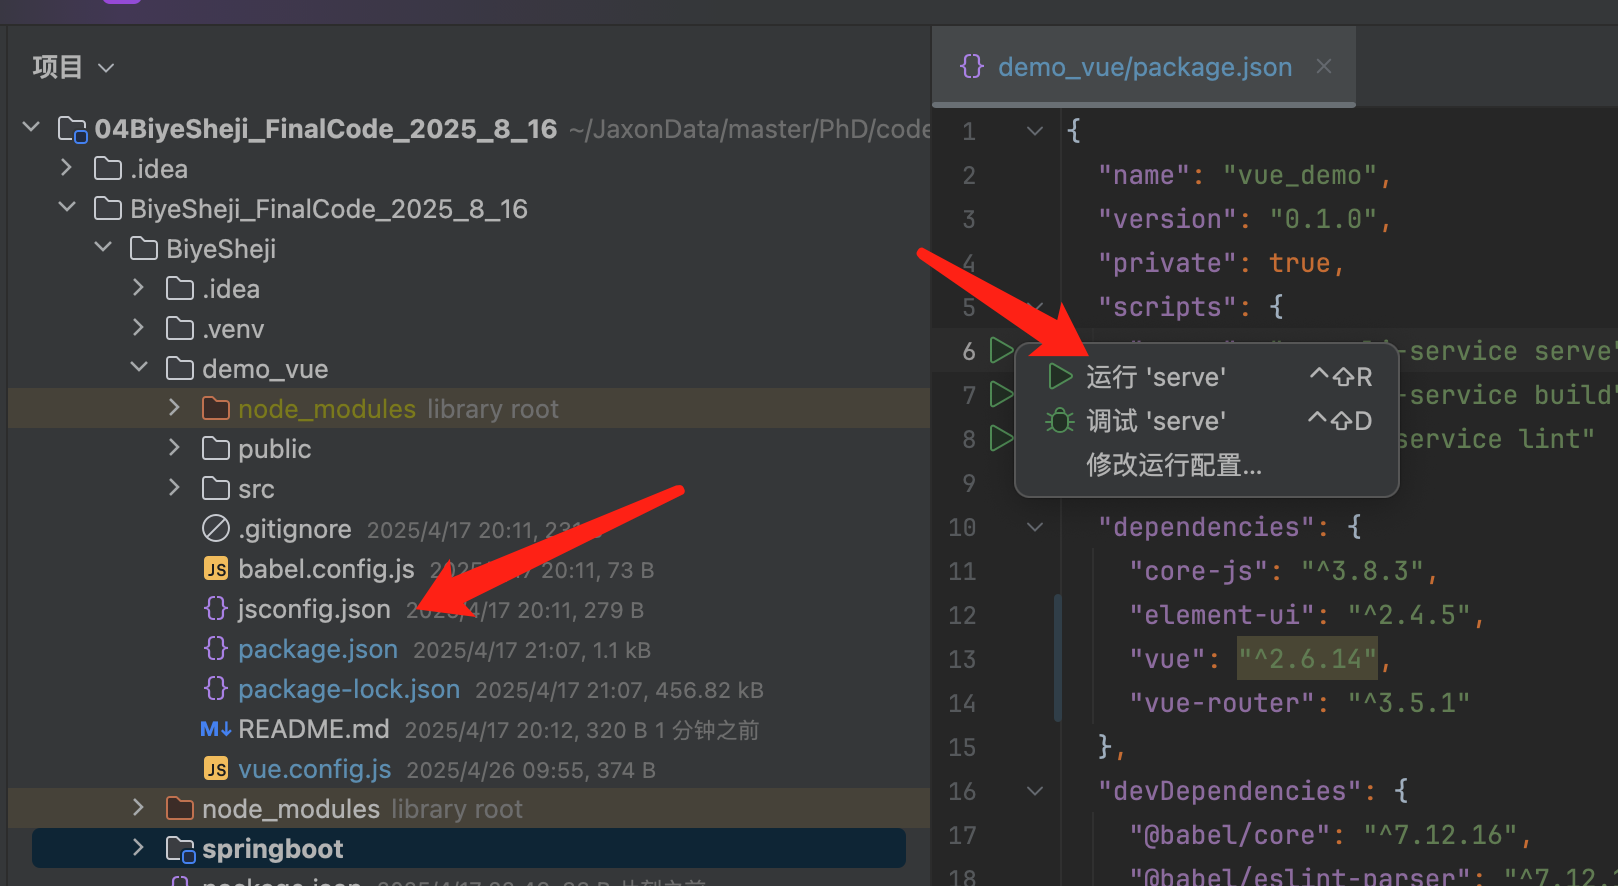Expand the public folder
1618x886 pixels.
point(175,448)
